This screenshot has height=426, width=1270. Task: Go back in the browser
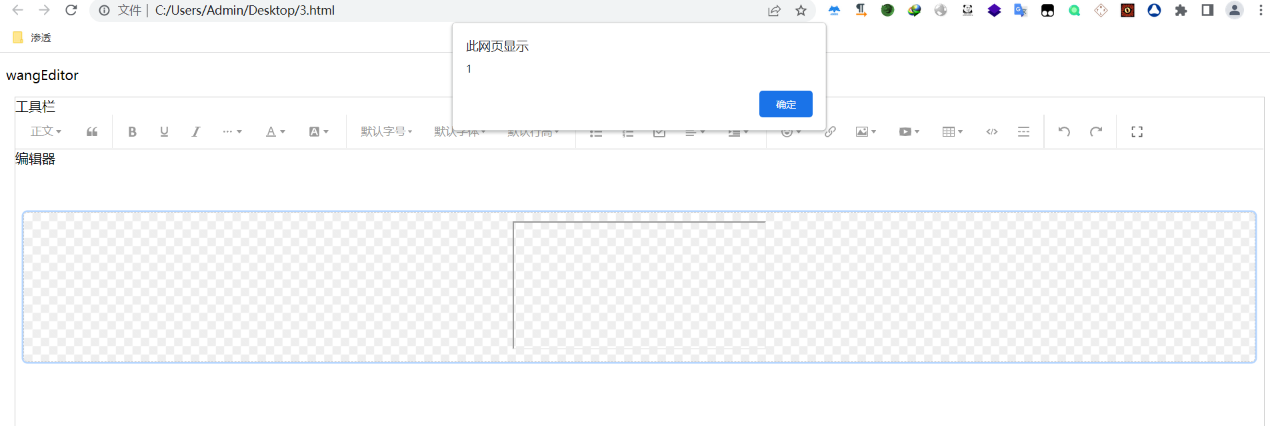[17, 10]
